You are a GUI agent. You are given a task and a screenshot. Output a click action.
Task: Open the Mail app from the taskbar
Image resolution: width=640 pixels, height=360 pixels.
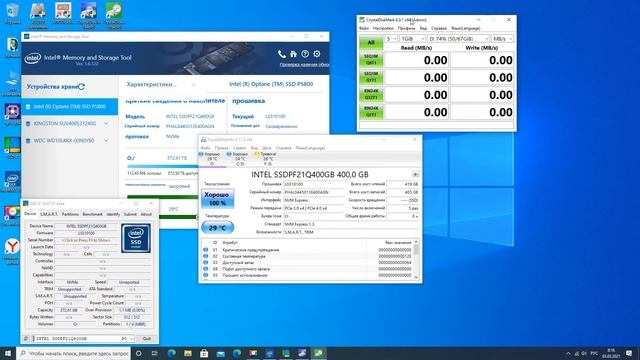tap(220, 353)
